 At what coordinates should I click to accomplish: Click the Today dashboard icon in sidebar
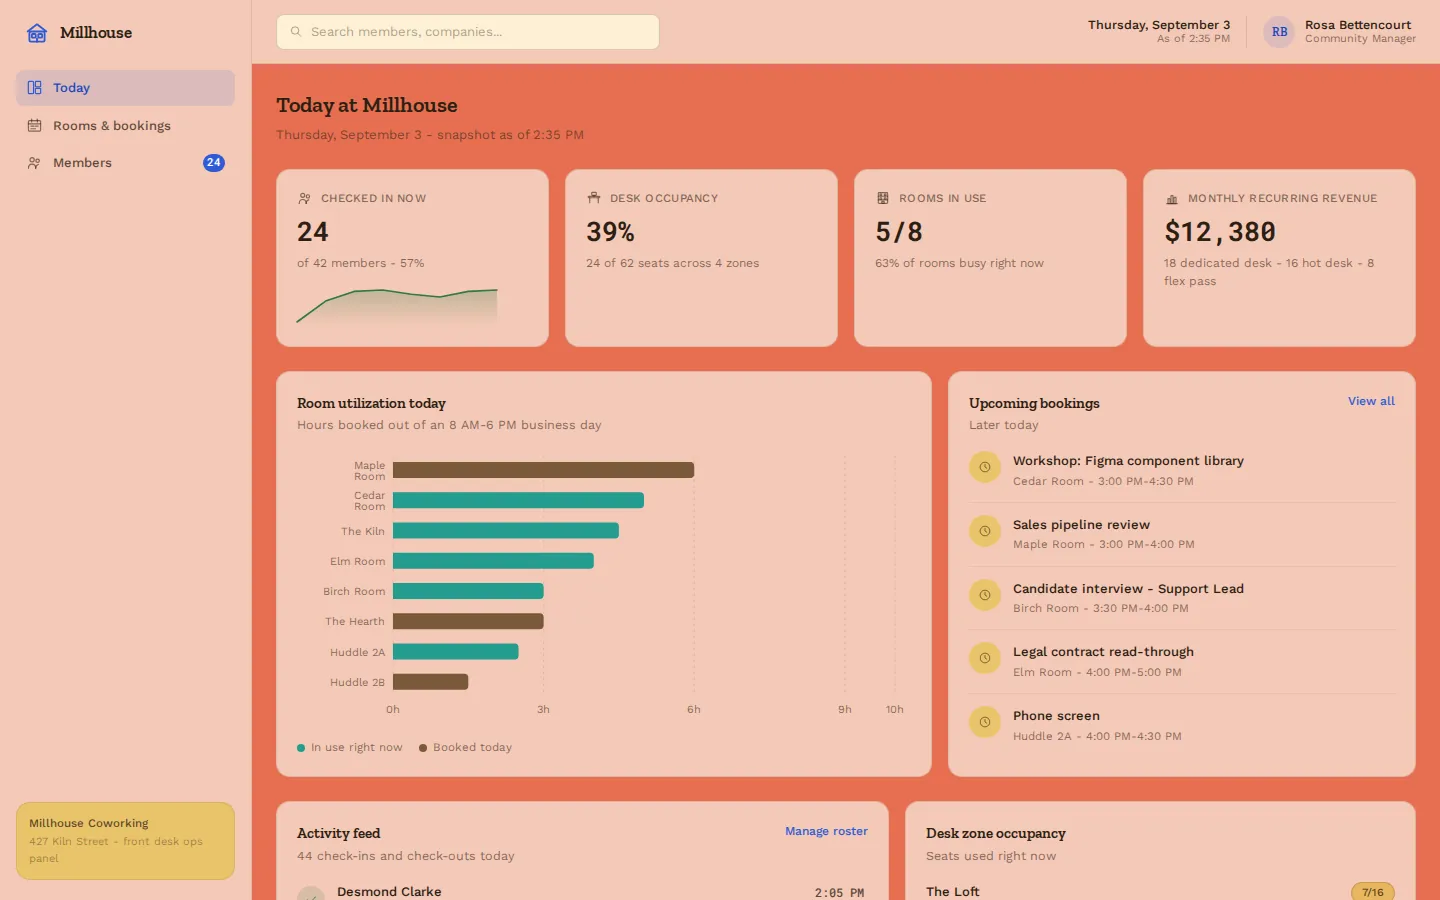(34, 88)
